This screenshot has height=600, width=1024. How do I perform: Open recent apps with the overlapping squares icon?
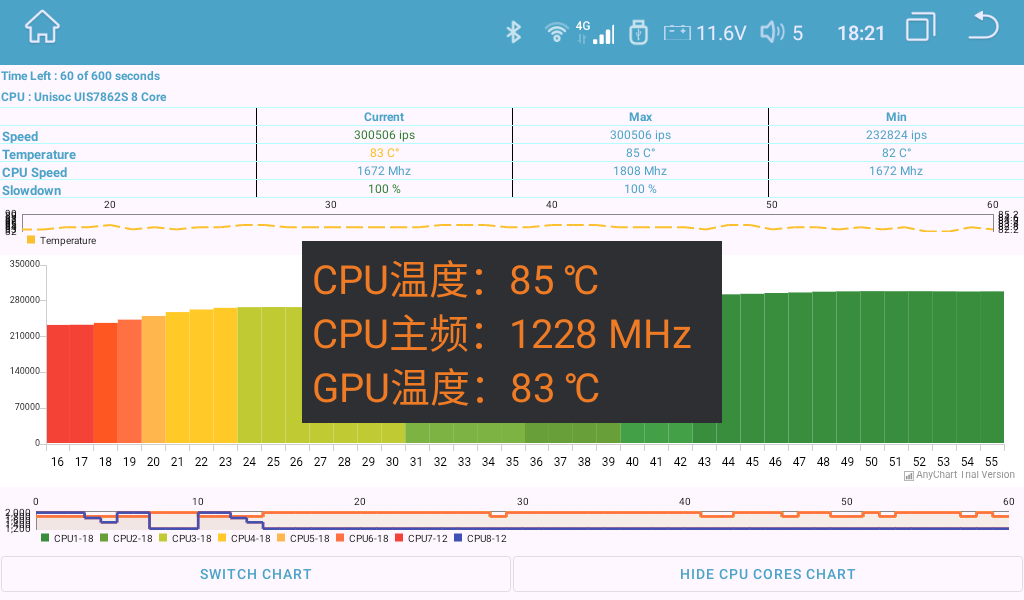920,28
